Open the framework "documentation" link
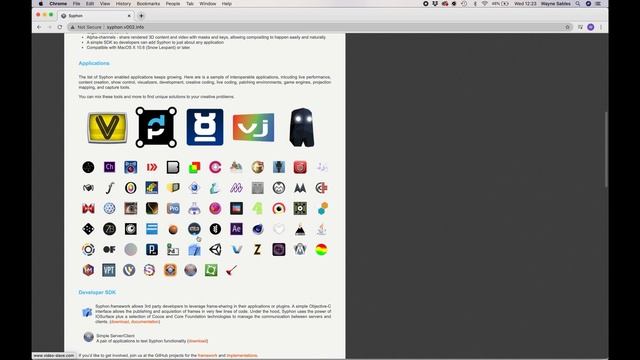The height and width of the screenshot is (360, 640). tap(144, 322)
